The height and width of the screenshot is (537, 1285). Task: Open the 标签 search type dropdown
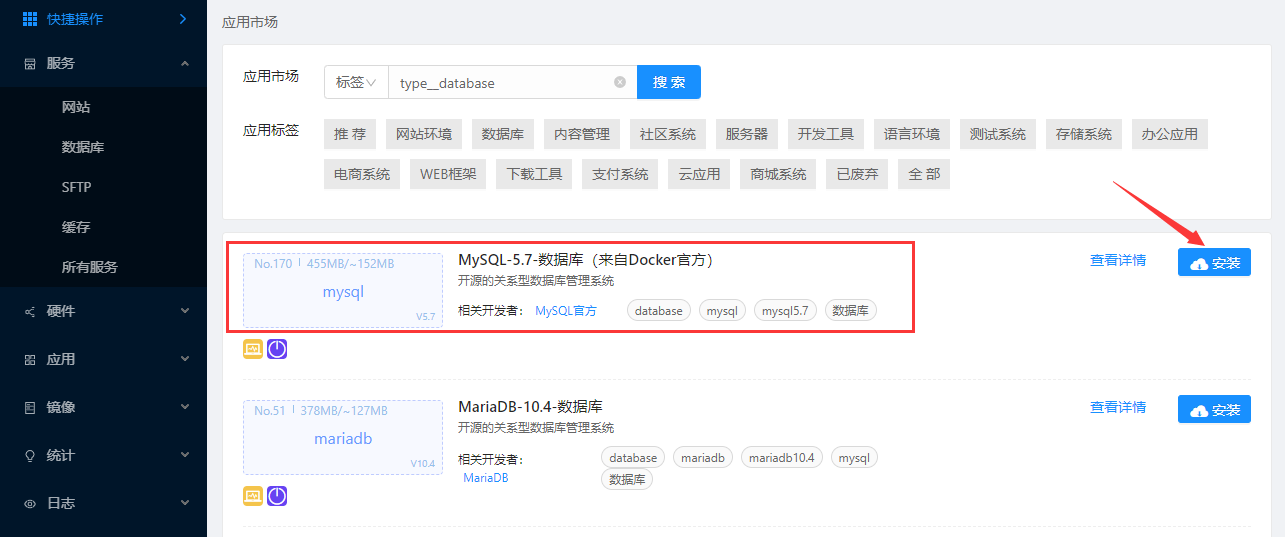click(356, 83)
